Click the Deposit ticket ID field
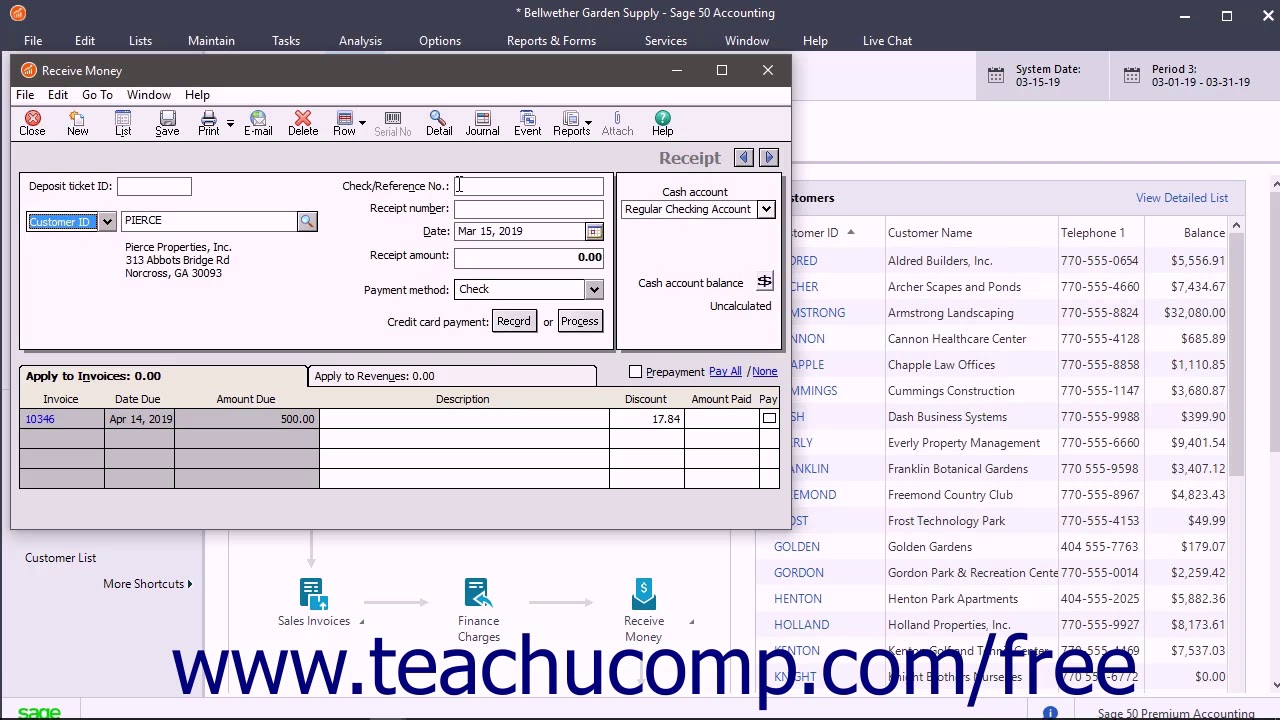Screen dimensions: 1280x720 coord(154,186)
